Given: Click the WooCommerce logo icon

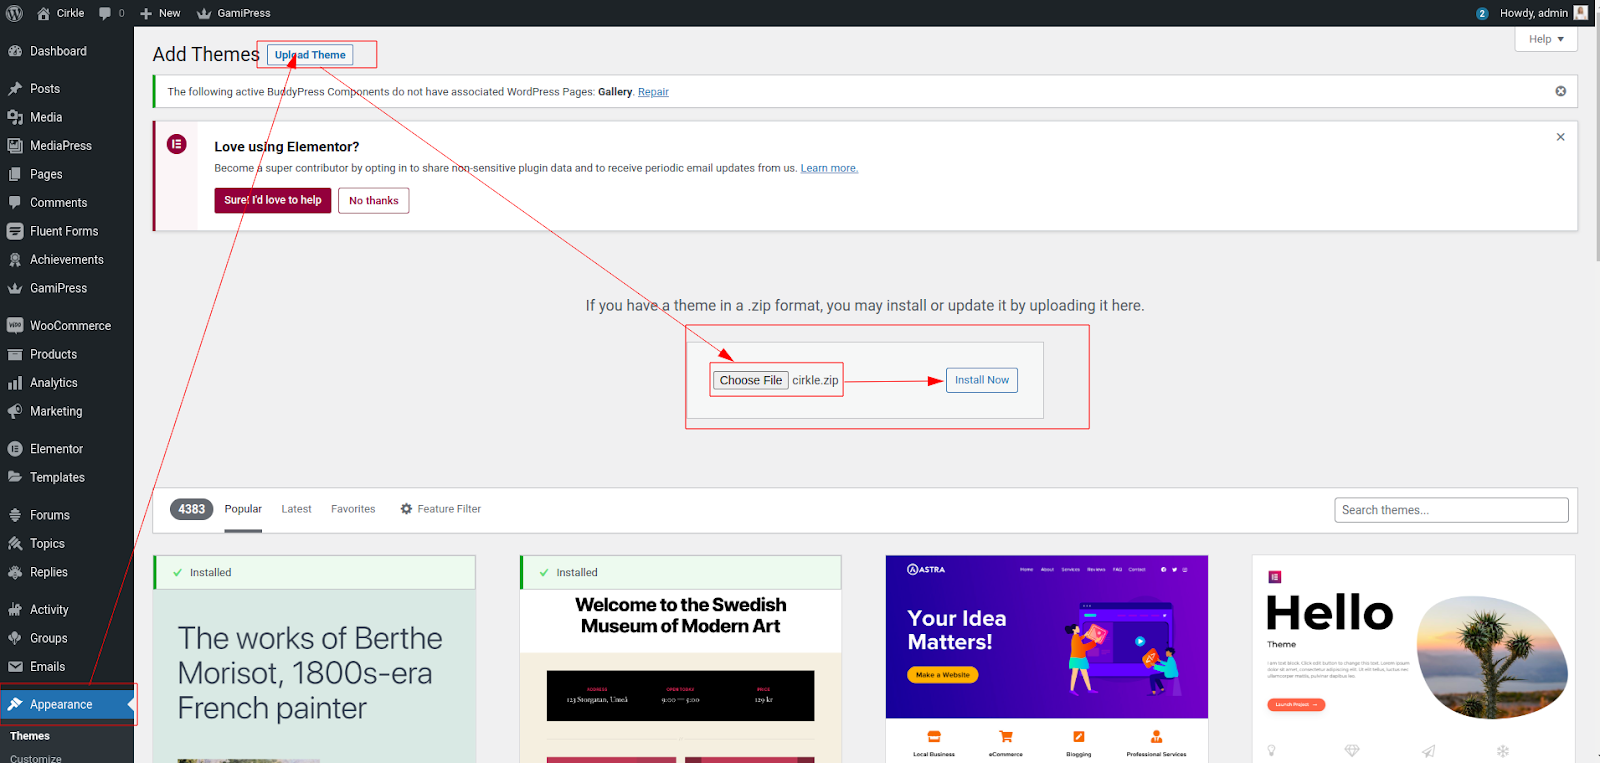Looking at the screenshot, I should pos(15,326).
